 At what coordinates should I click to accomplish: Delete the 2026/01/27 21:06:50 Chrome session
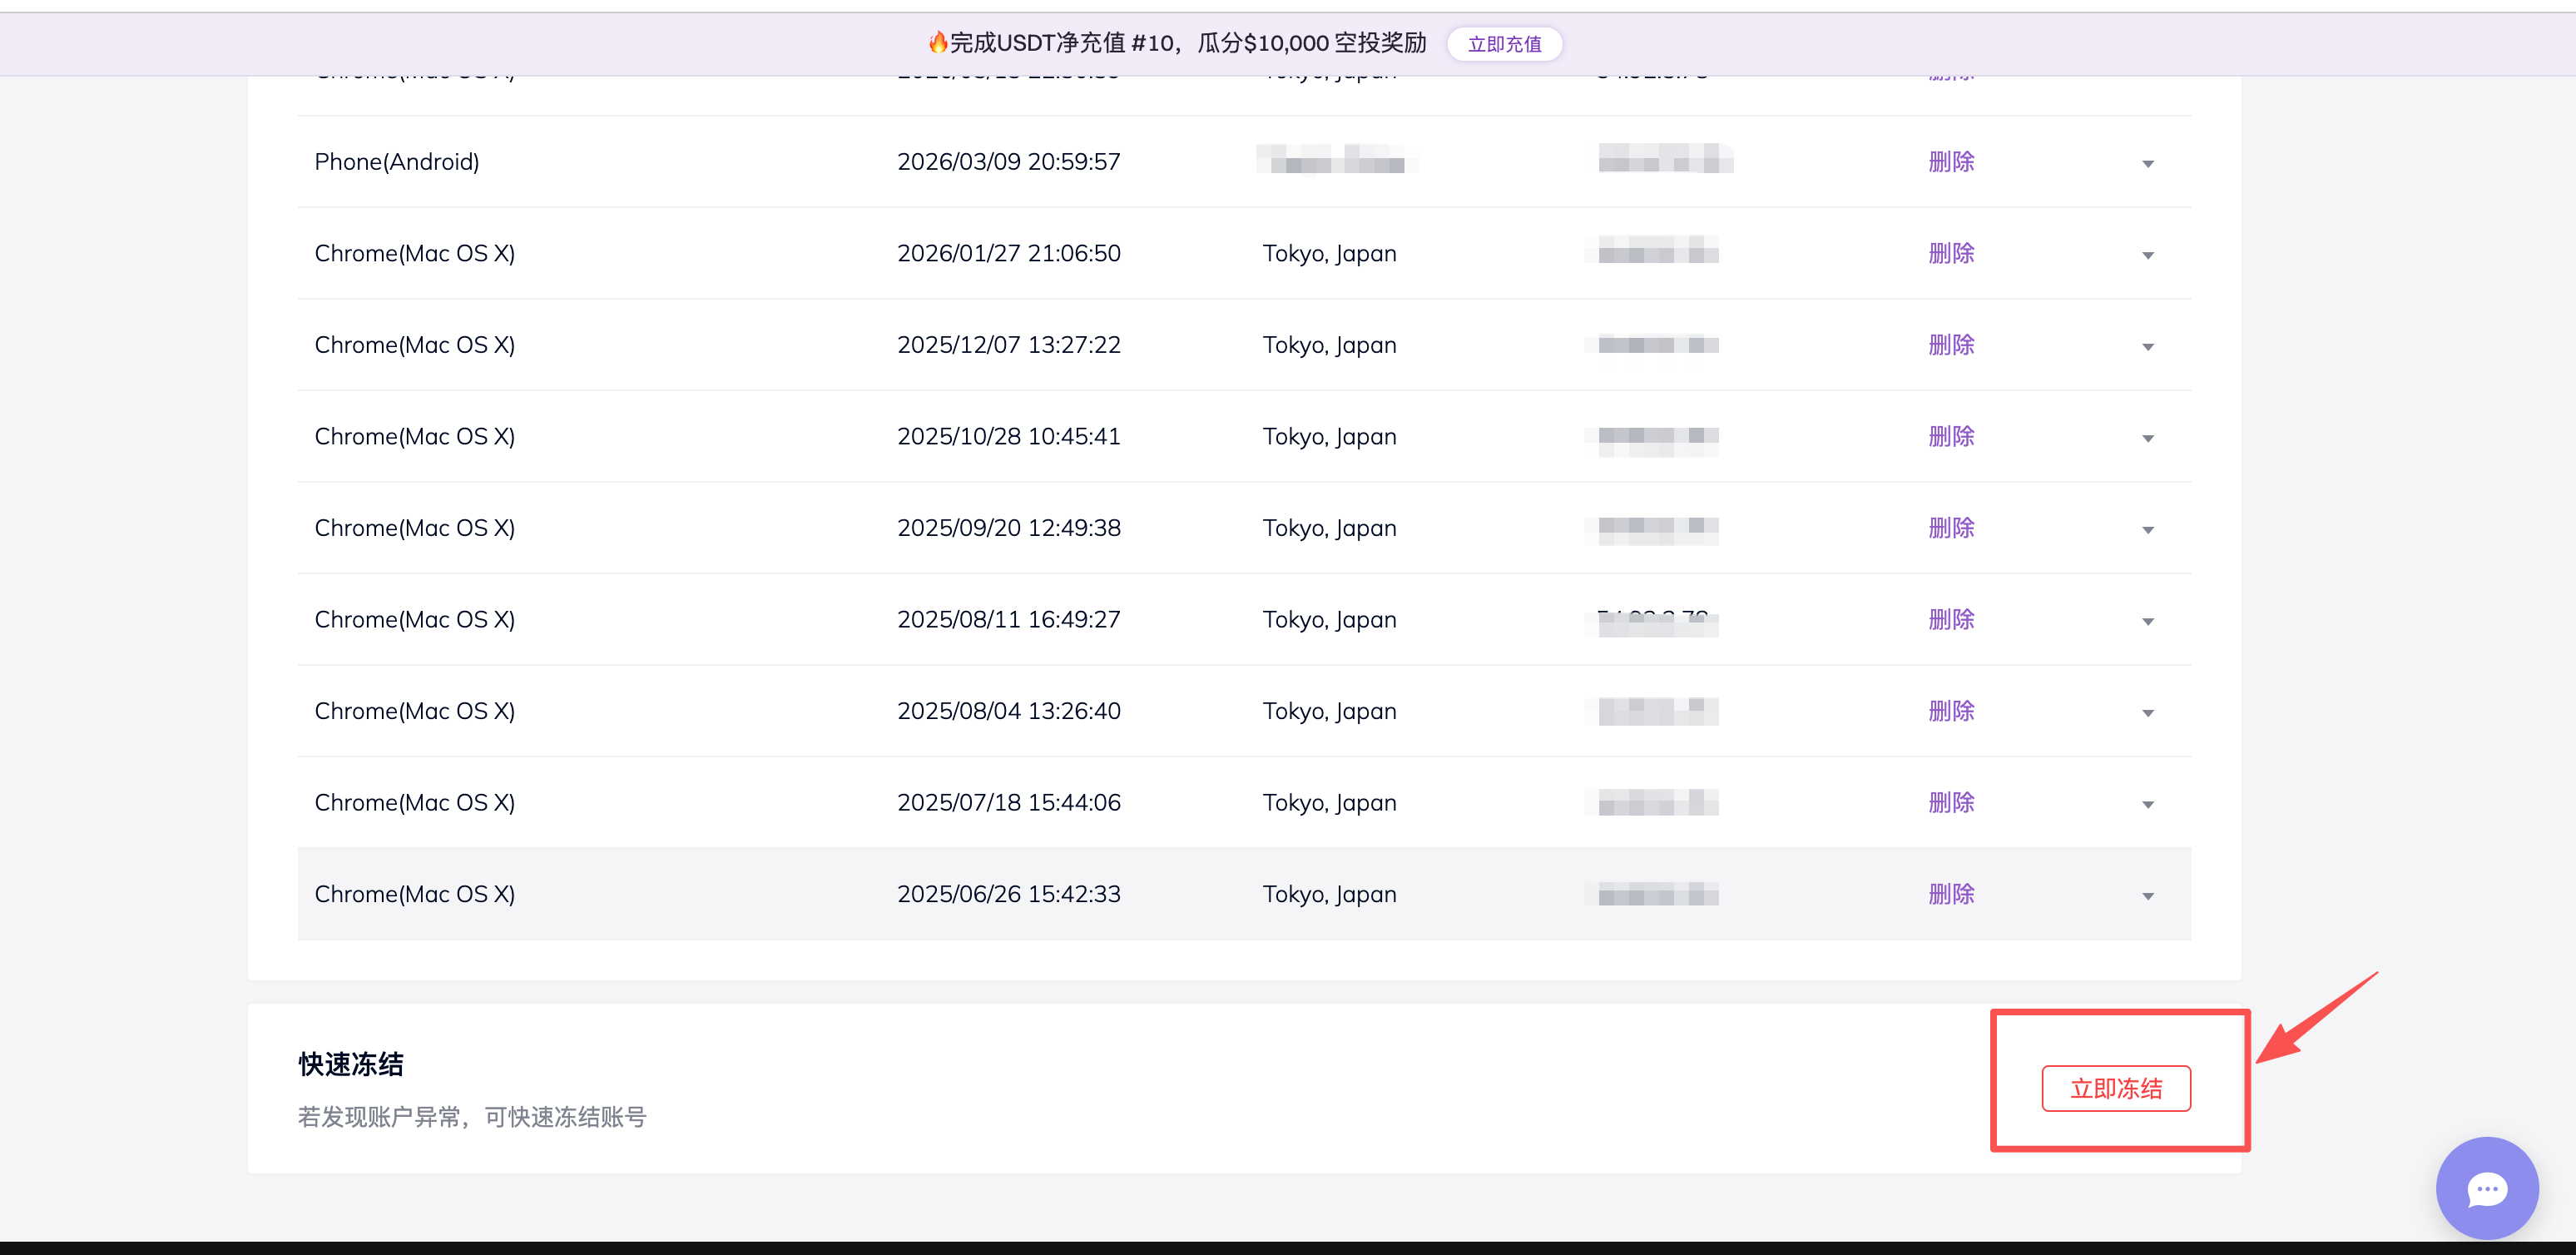[1950, 253]
